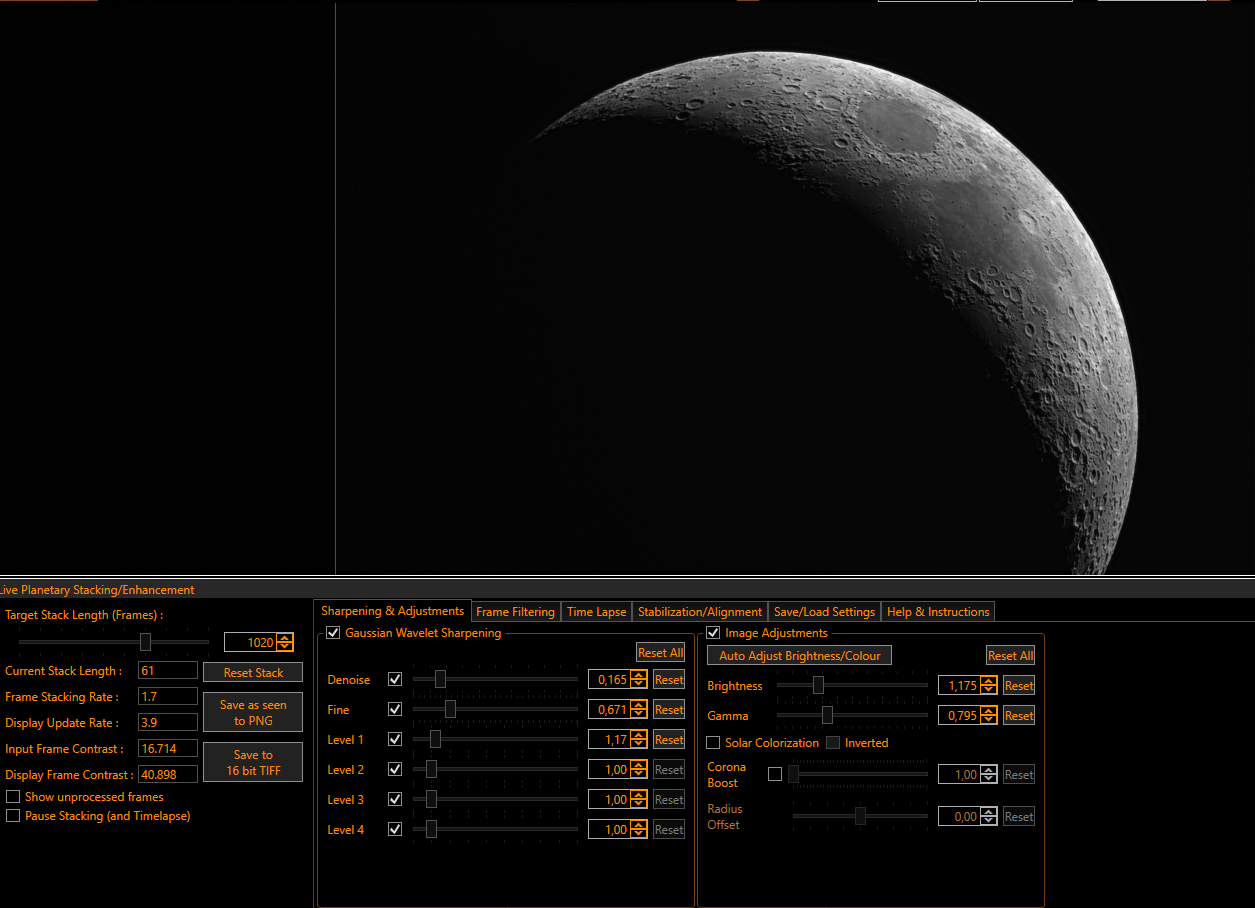Click the Denoise slider
The image size is (1255, 908).
click(x=495, y=679)
